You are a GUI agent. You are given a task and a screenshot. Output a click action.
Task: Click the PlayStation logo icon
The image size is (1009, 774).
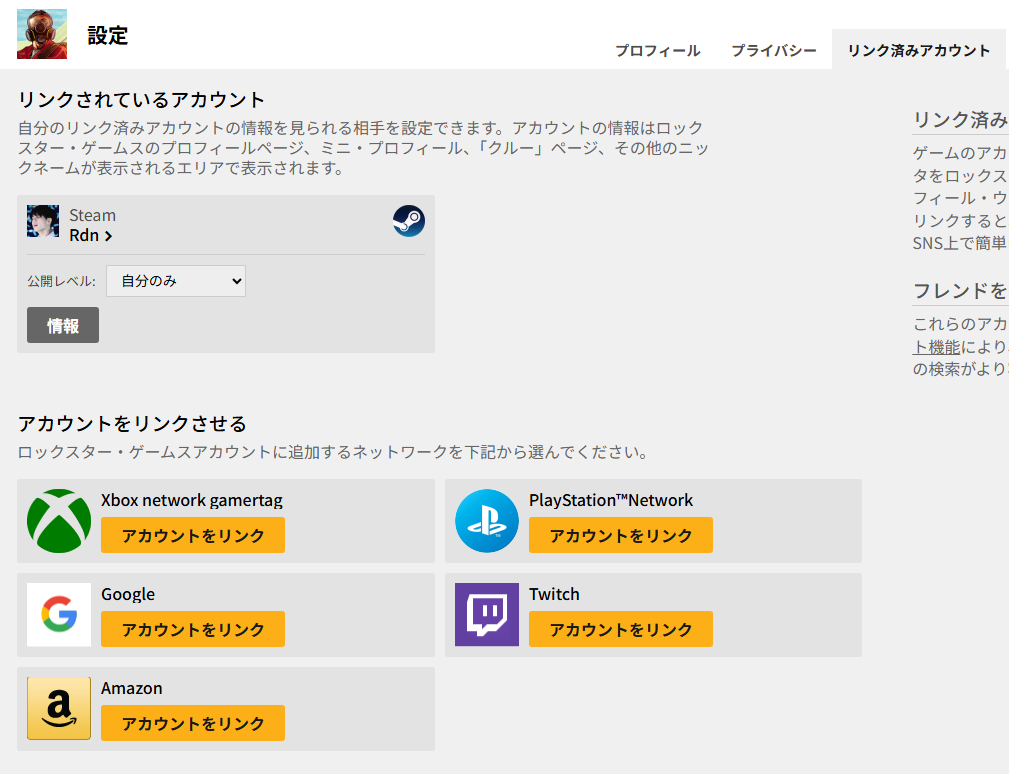tap(487, 521)
